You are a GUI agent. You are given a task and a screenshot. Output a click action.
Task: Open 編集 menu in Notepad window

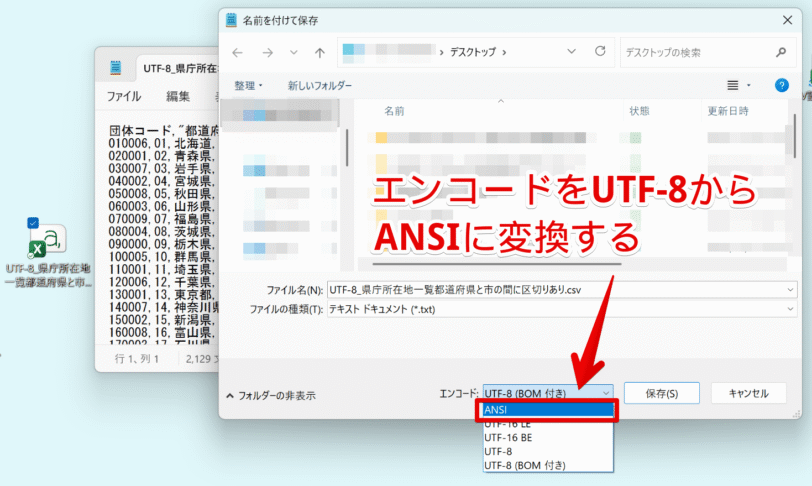pyautogui.click(x=178, y=96)
